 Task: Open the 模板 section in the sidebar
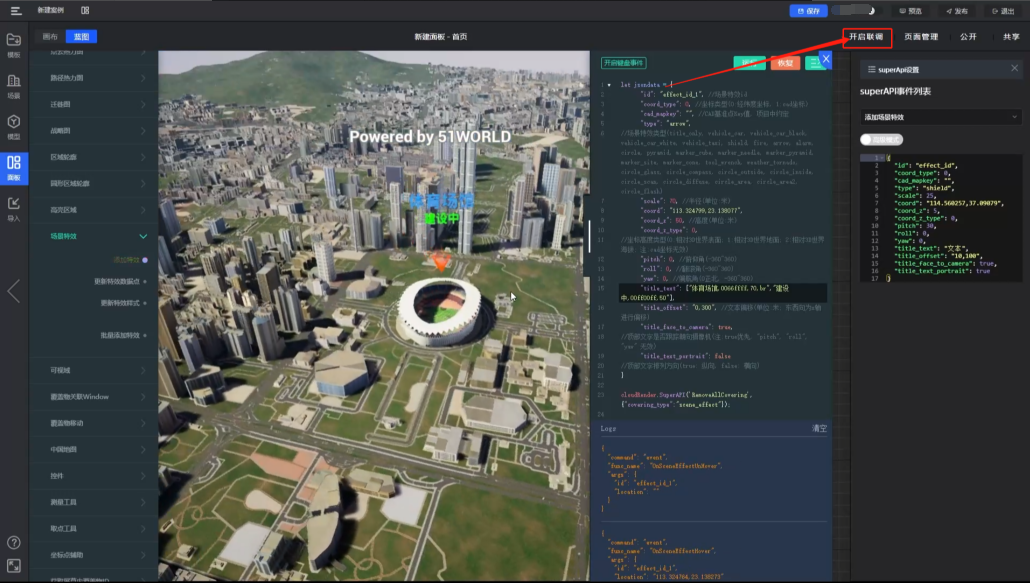point(14,45)
